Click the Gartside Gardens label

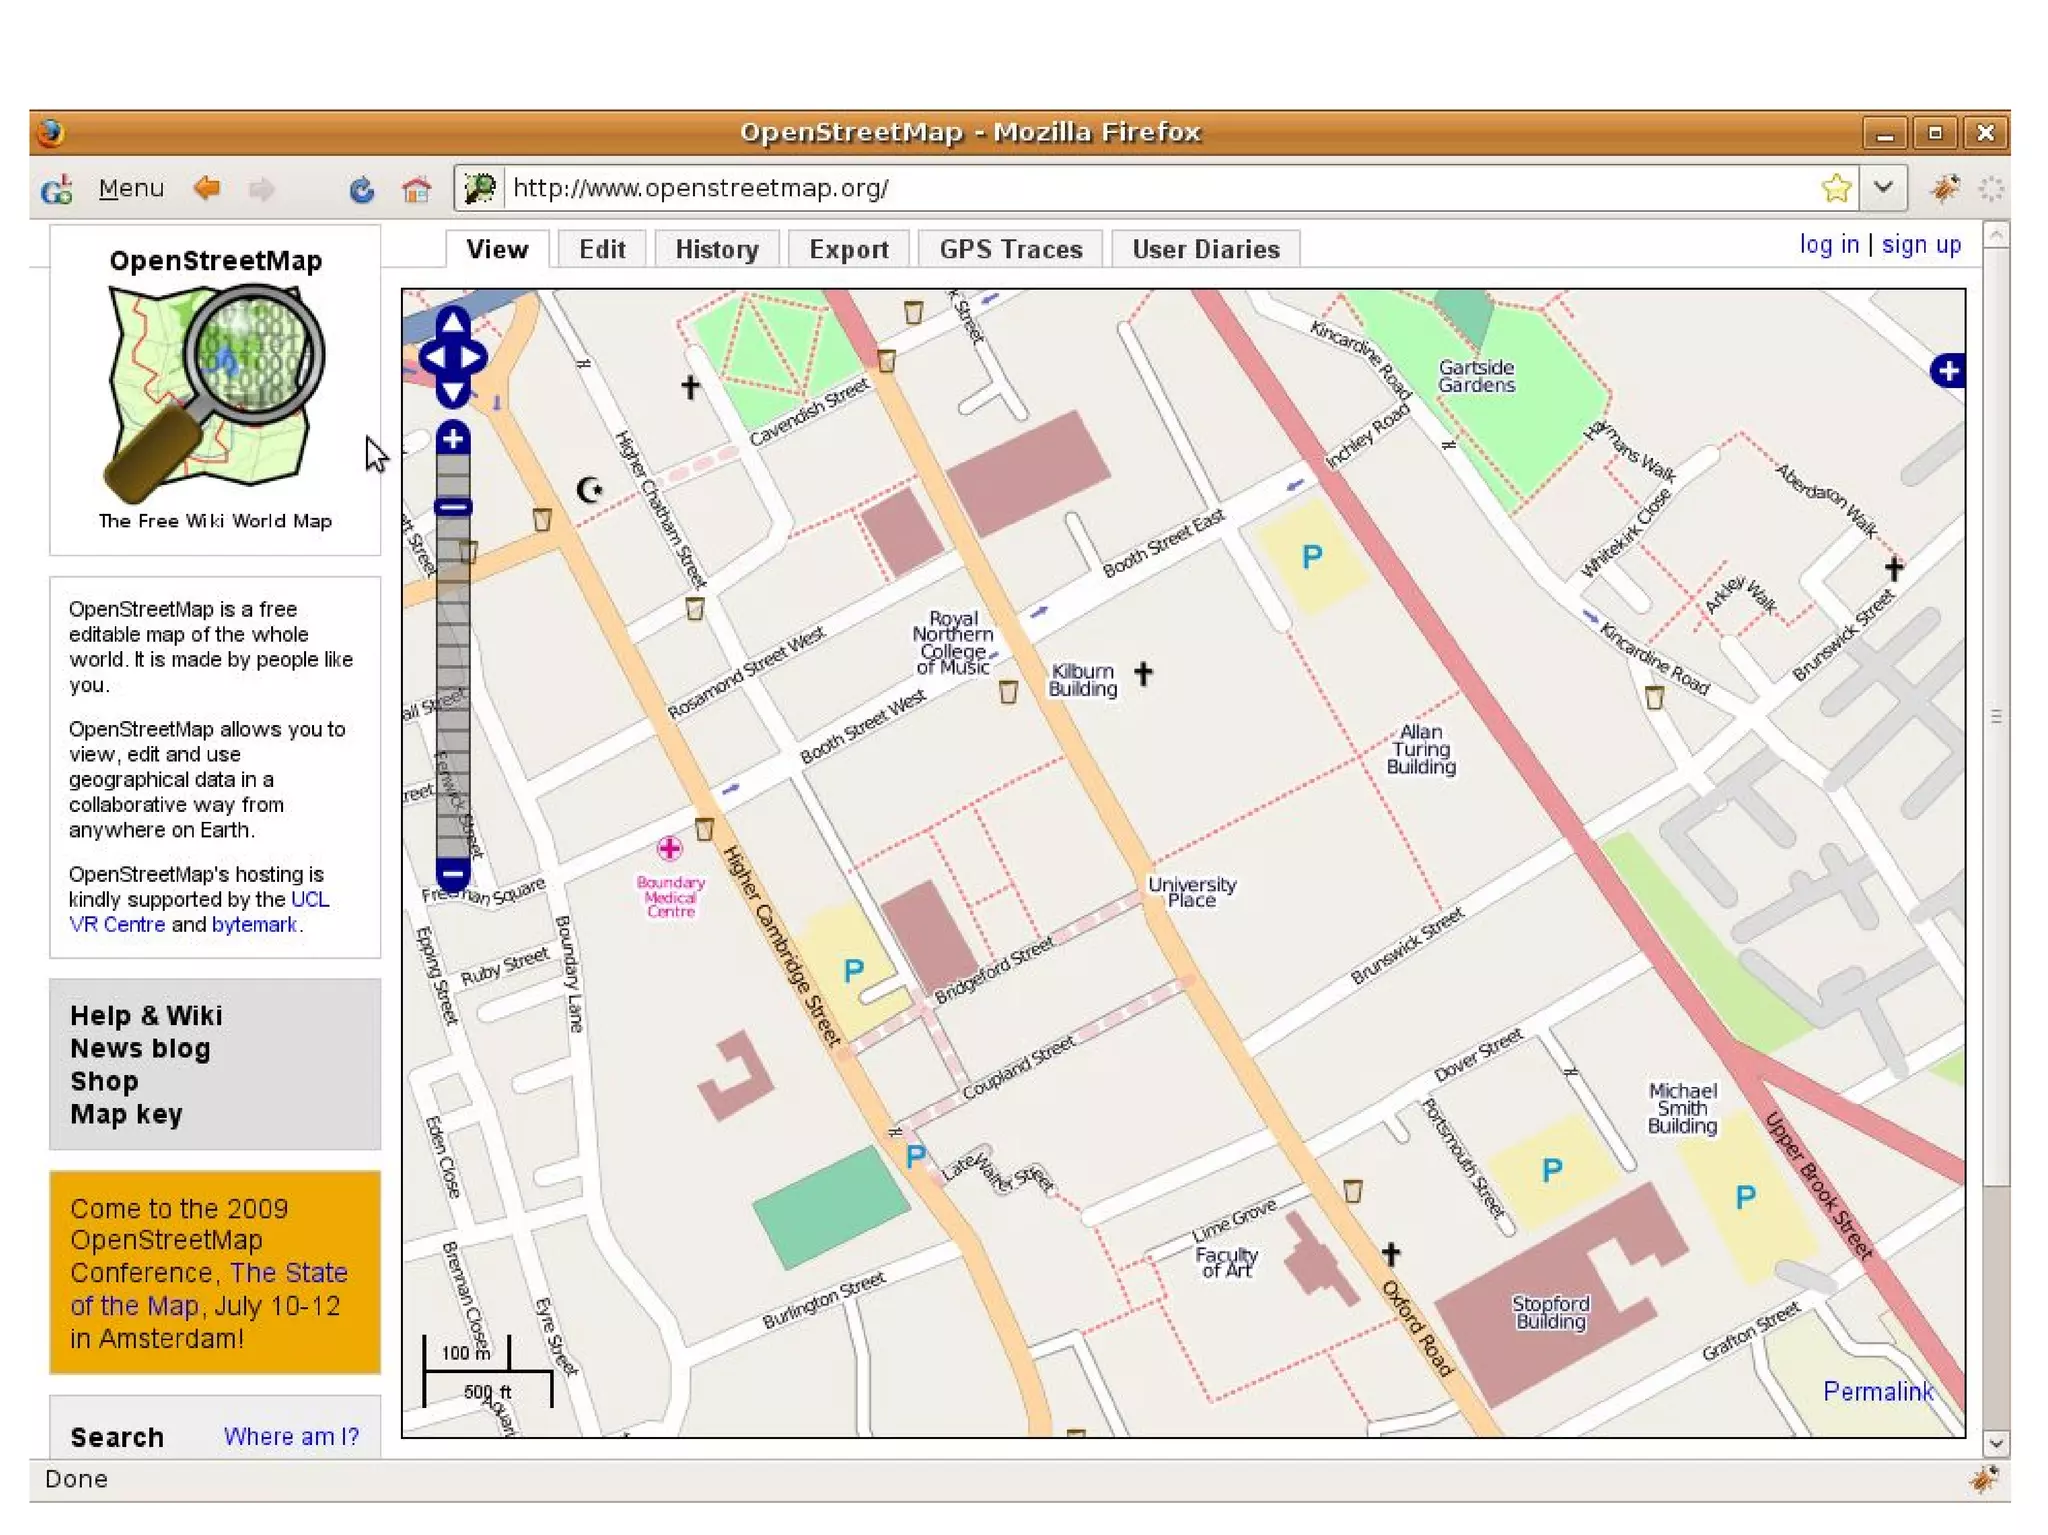[x=1476, y=376]
